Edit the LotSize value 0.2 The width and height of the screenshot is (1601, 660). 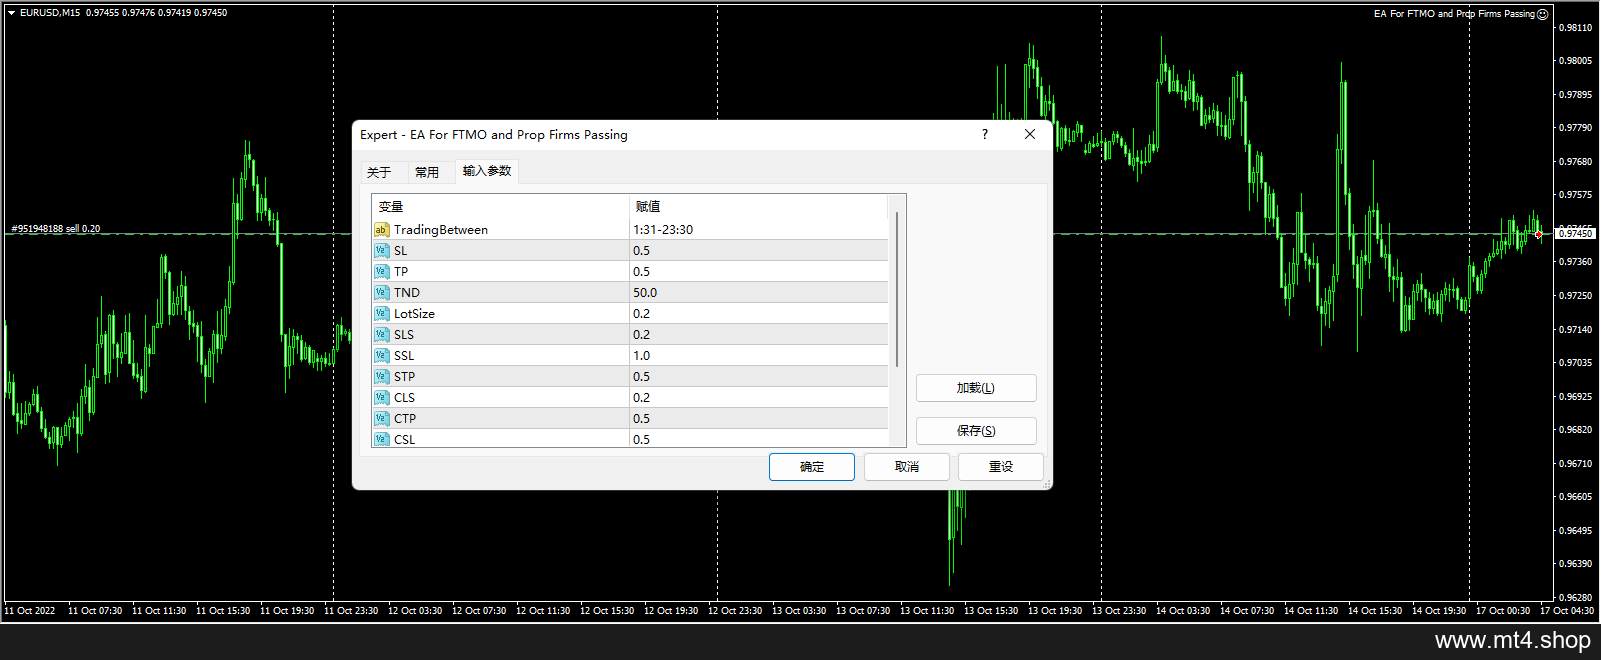pos(759,314)
